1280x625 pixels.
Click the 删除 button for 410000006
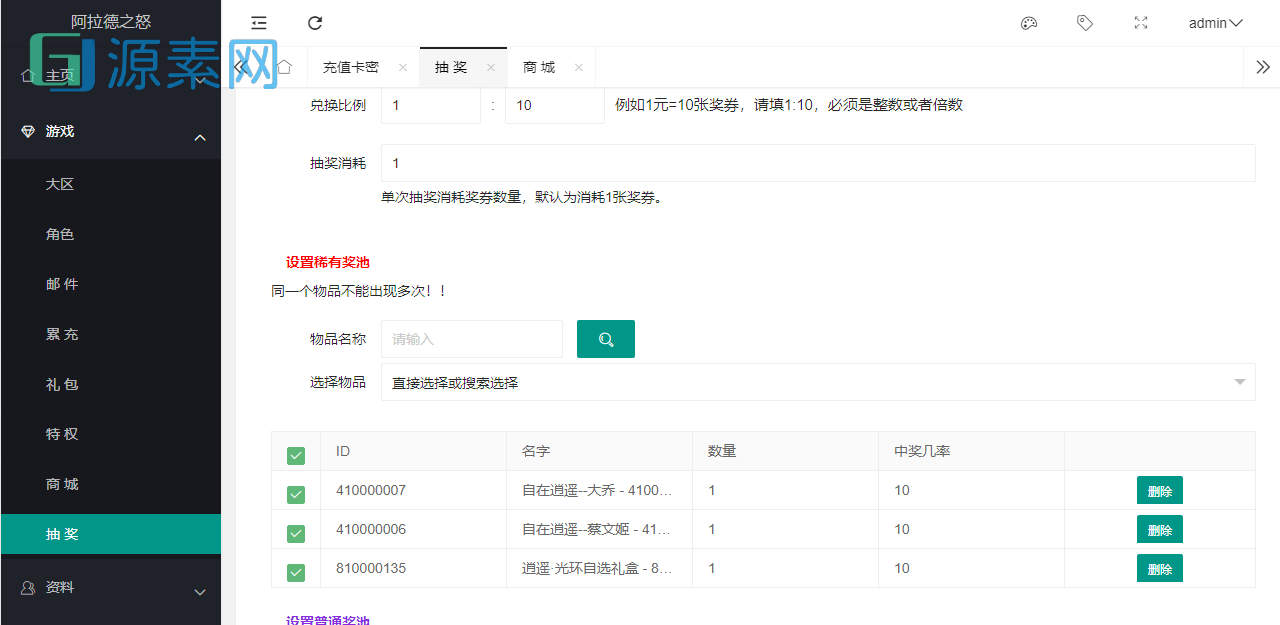(1159, 529)
